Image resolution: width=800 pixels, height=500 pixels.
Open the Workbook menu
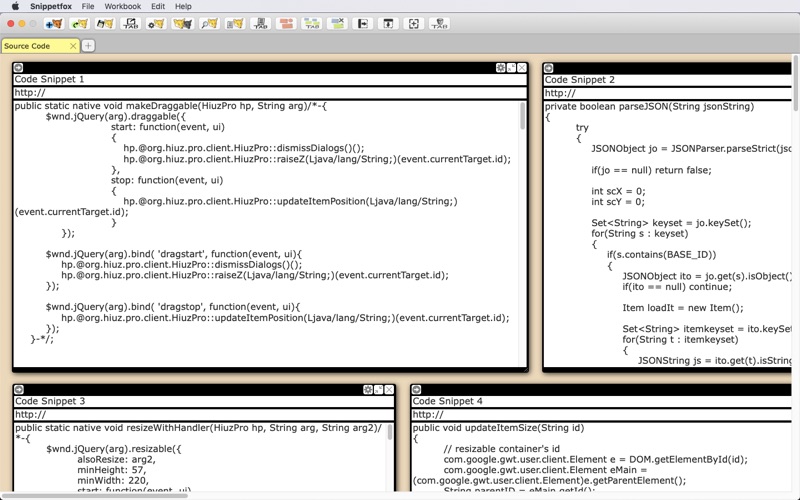tap(122, 6)
